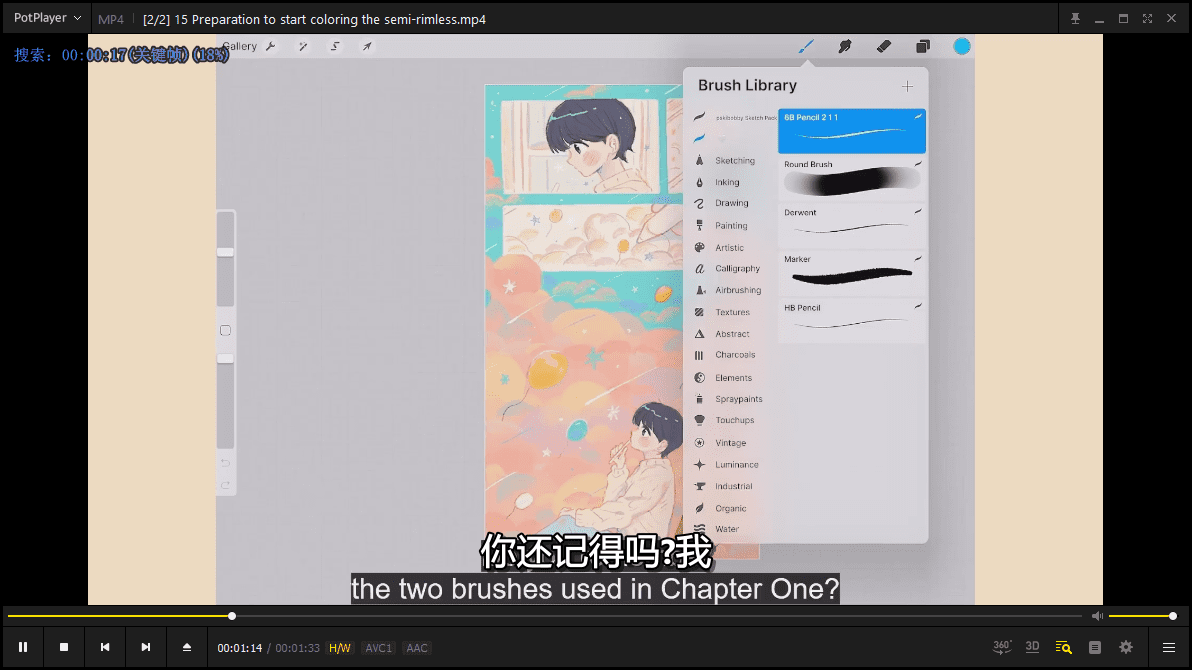The image size is (1192, 670).
Task: Toggle PotPlayer fullscreen mode
Action: pos(1147,18)
